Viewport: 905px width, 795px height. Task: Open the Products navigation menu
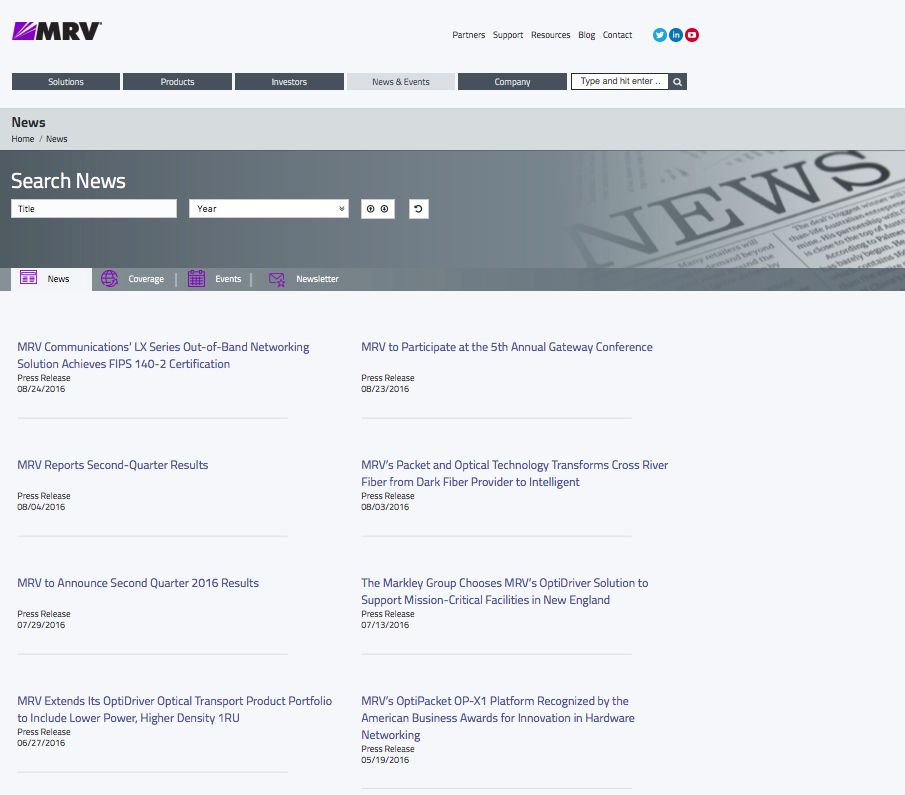177,82
